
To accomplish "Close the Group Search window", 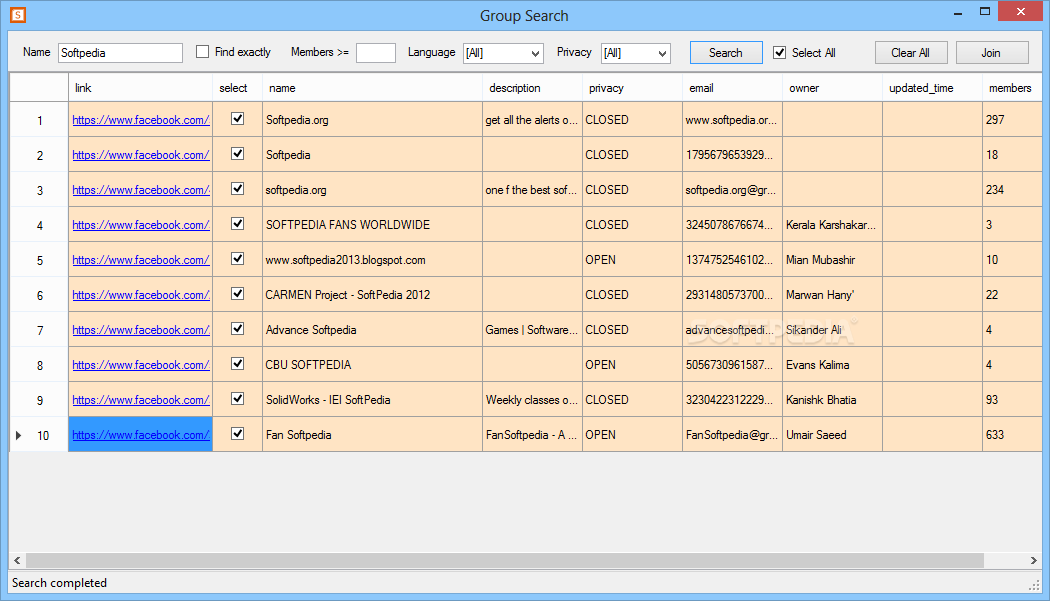I will tap(1021, 11).
